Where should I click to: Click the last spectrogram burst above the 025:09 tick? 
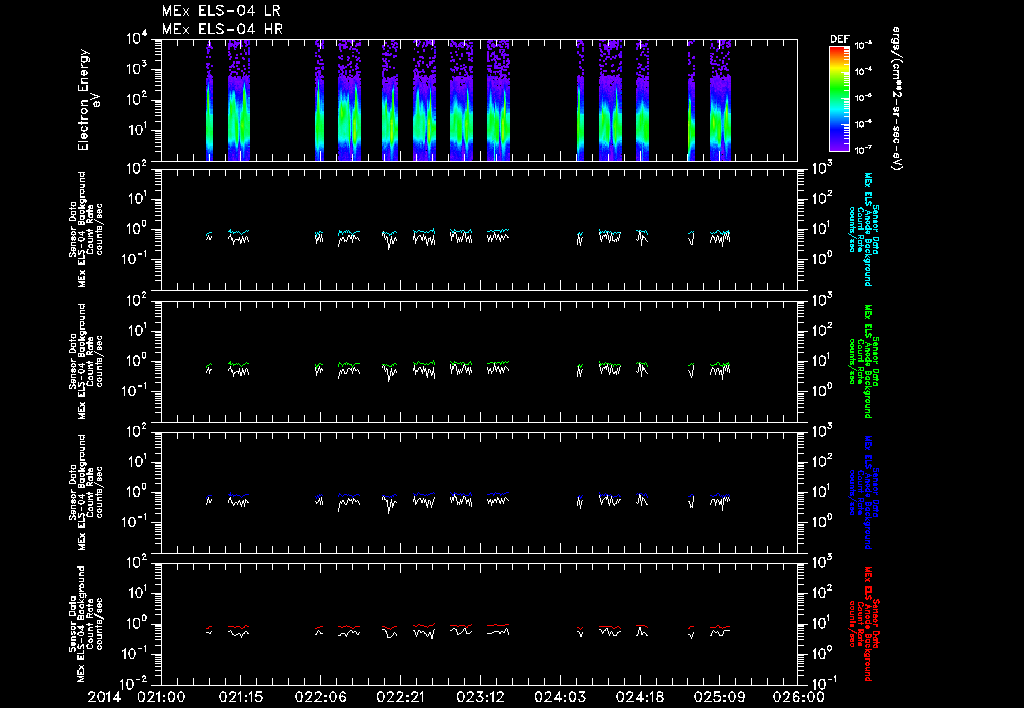pos(720,100)
